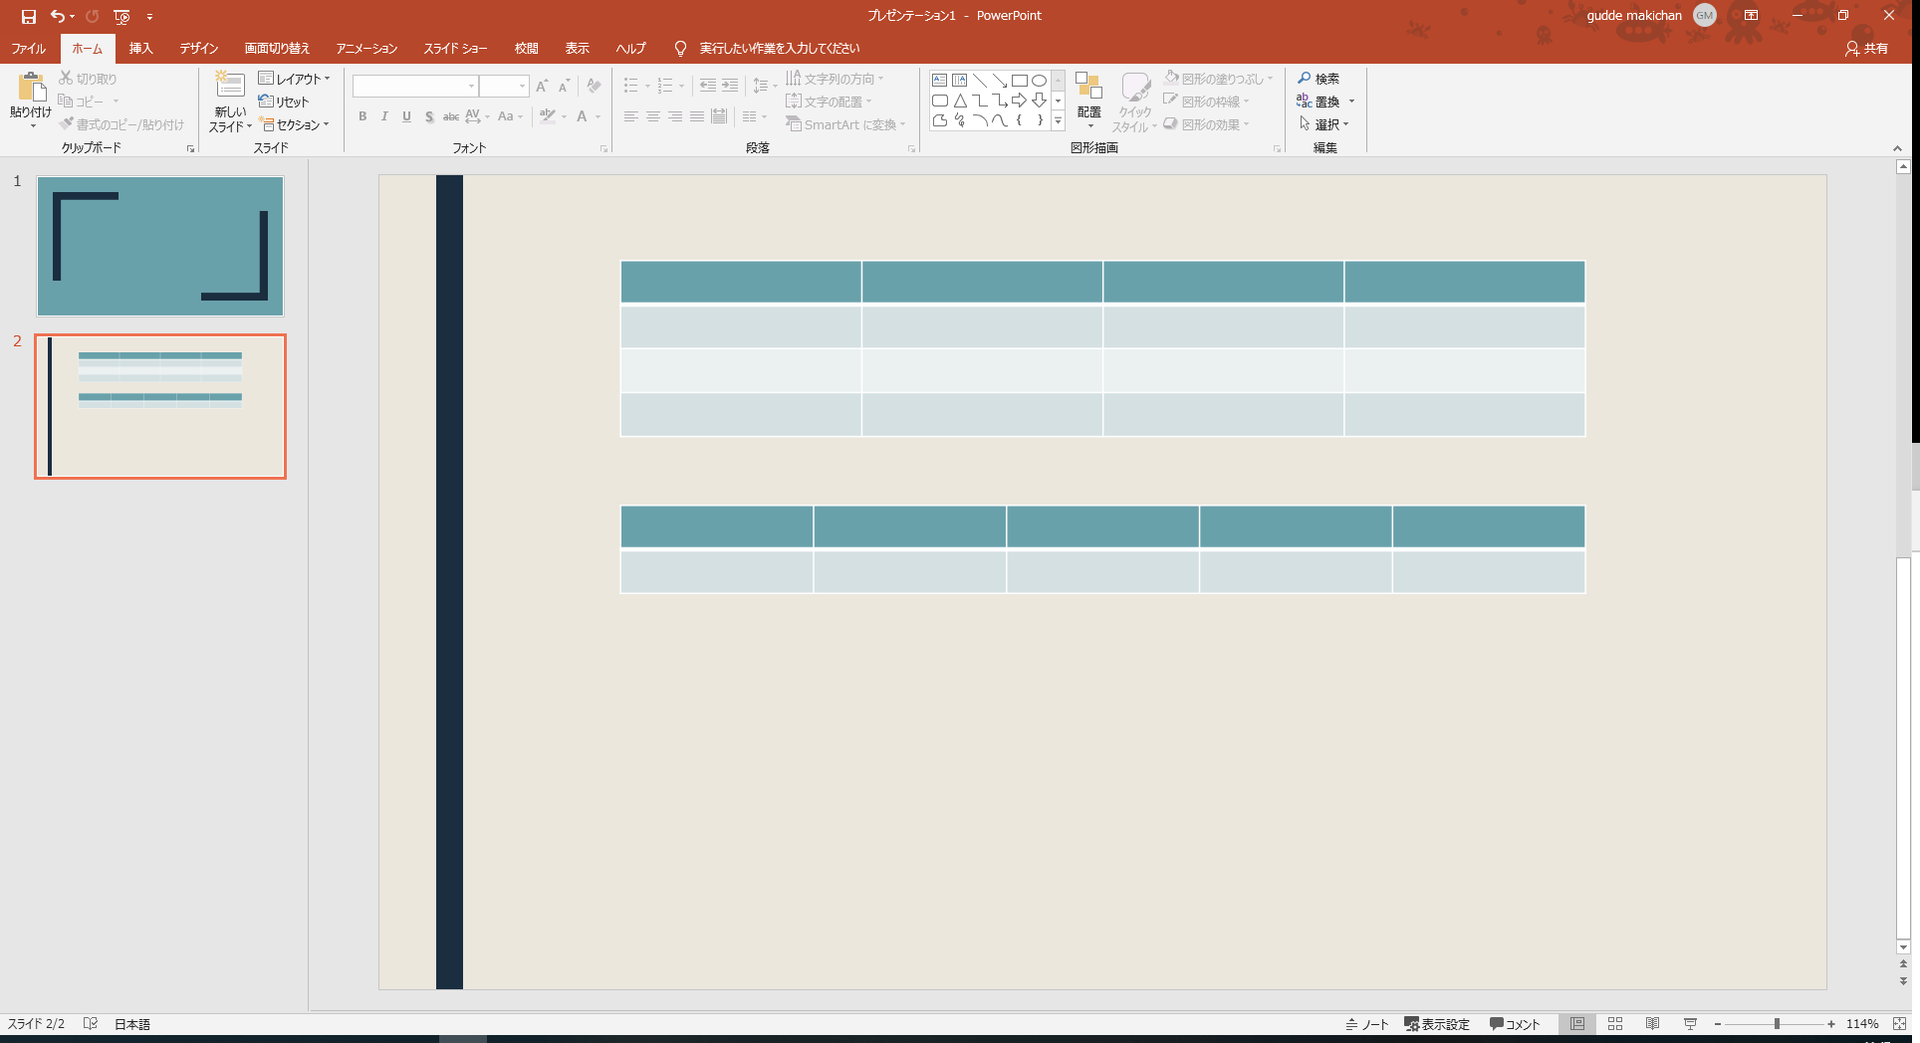
Task: Select the rectangle shape in gallery
Action: pos(1019,80)
